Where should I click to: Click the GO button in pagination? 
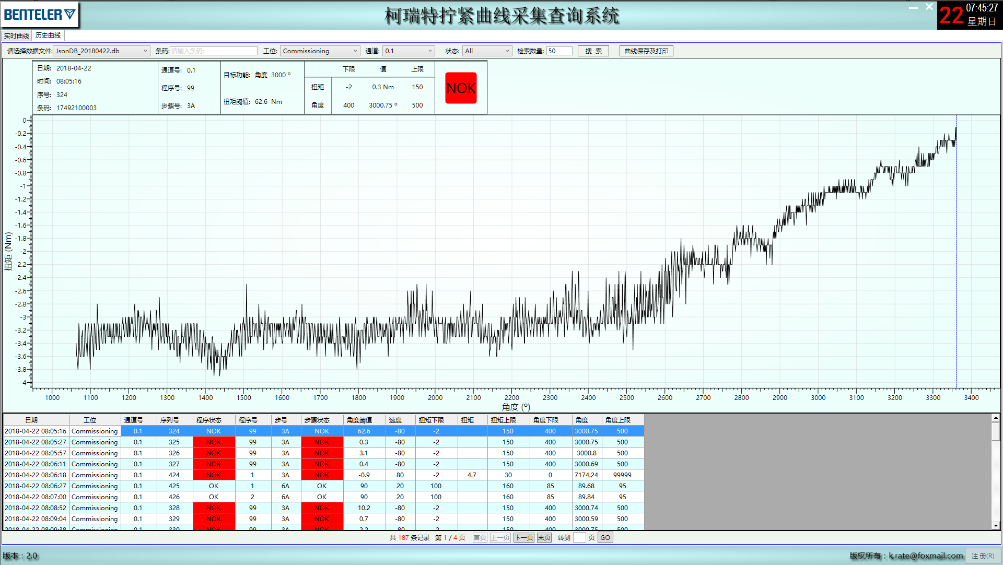click(x=605, y=538)
